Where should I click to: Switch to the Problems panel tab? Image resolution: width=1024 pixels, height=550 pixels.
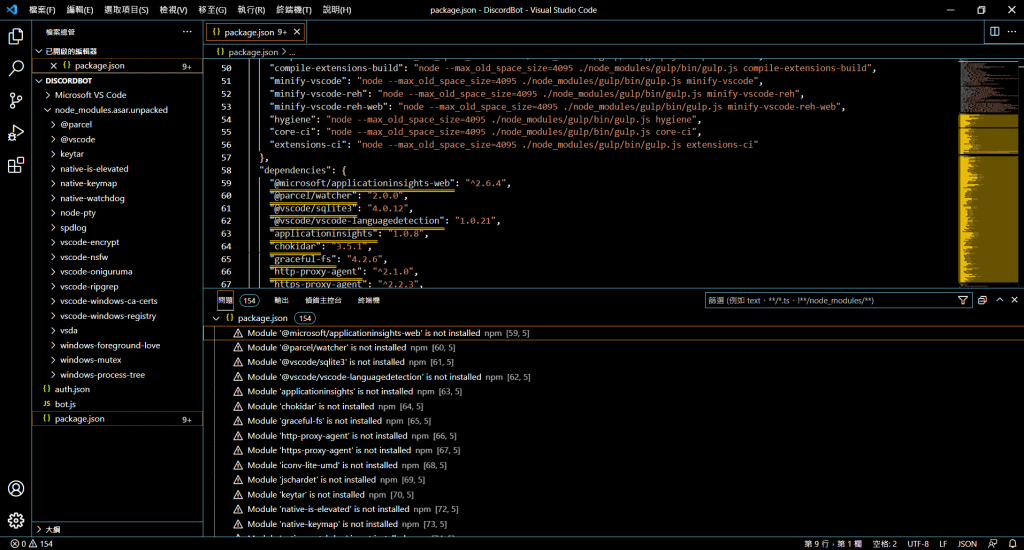coord(225,300)
